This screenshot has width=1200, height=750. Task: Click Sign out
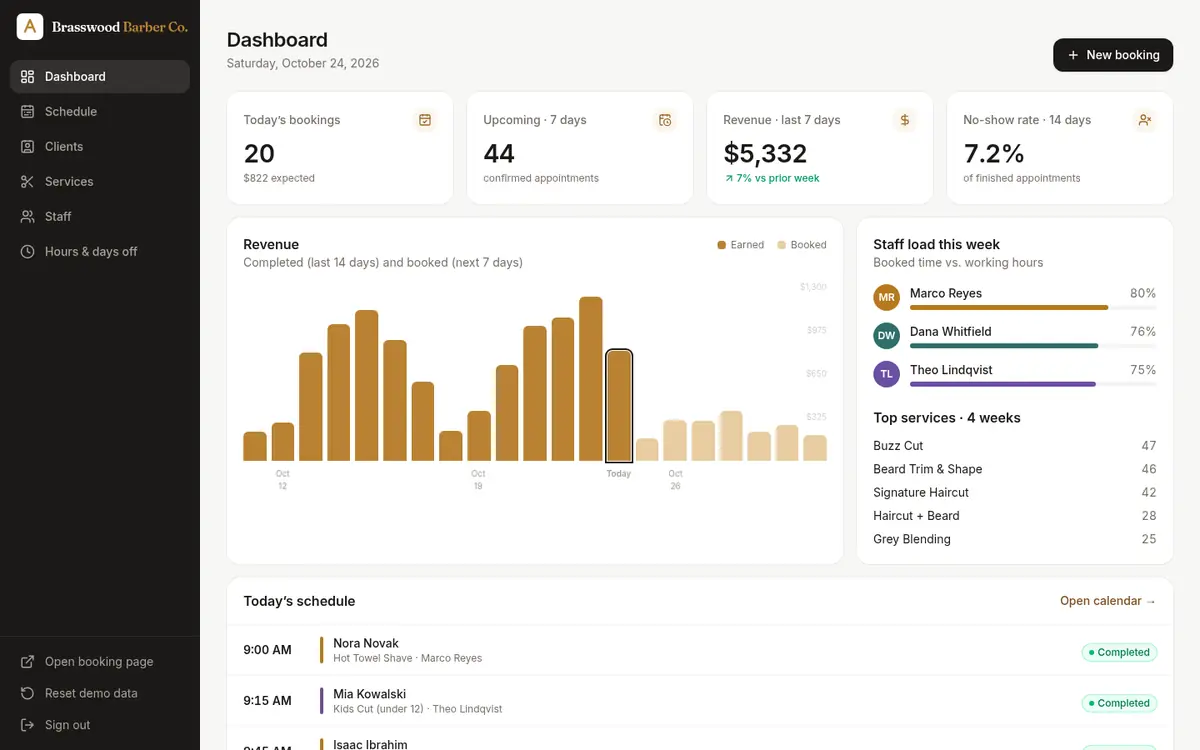100,725
